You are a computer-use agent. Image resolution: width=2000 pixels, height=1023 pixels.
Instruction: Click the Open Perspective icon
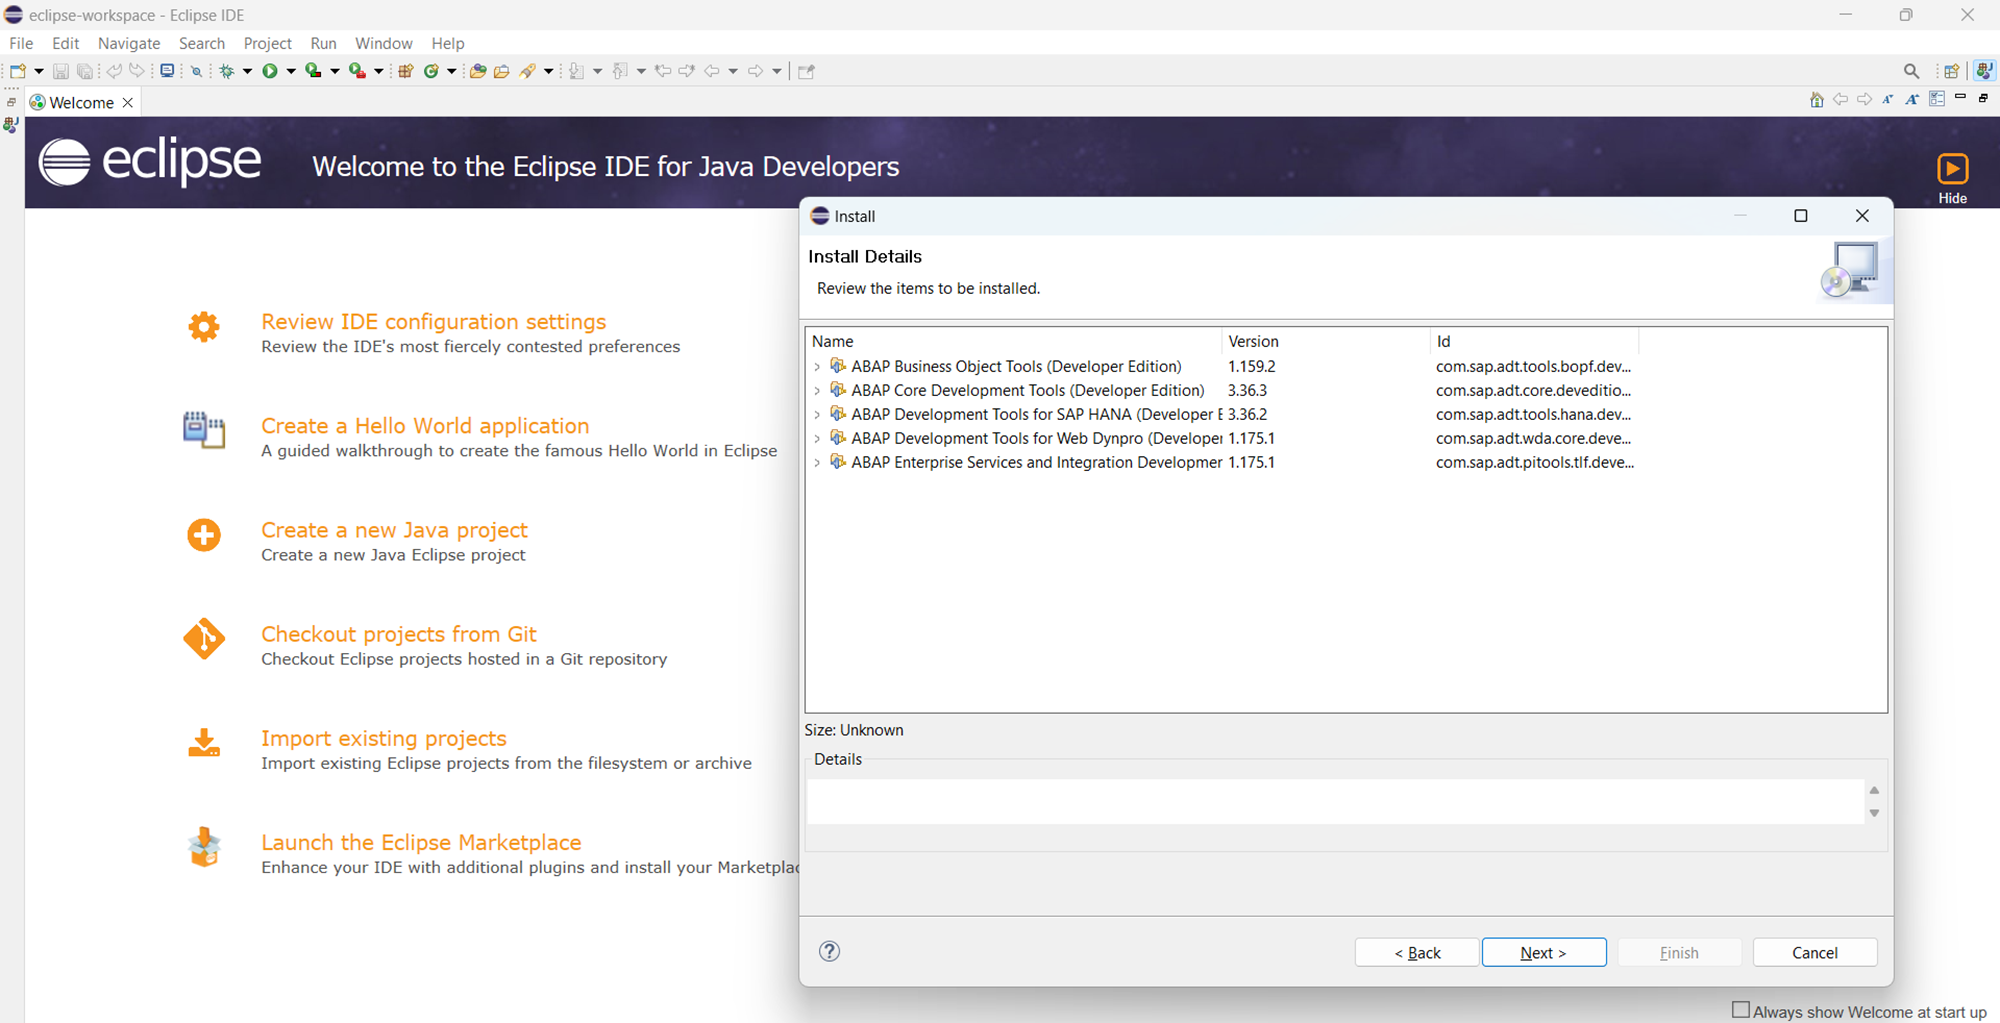[x=1951, y=71]
